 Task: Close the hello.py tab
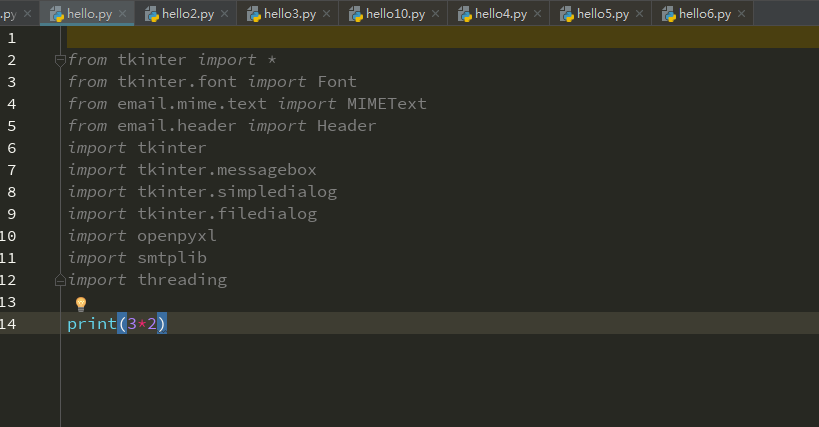pos(122,14)
